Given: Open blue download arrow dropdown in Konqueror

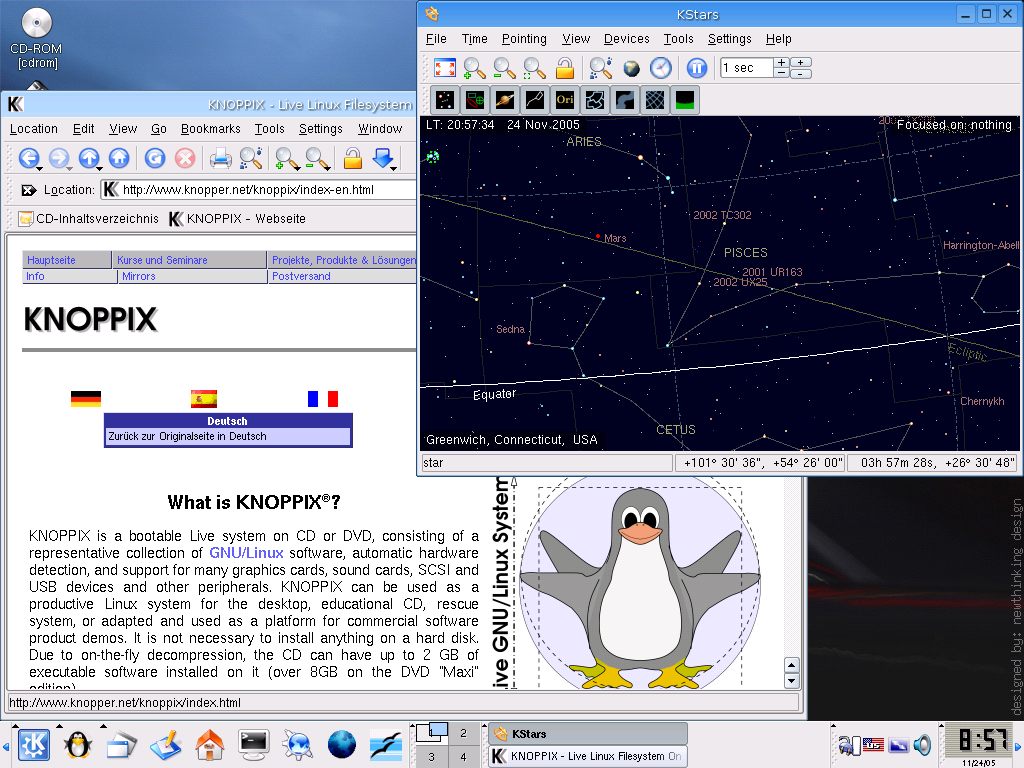Looking at the screenshot, I should [394, 168].
